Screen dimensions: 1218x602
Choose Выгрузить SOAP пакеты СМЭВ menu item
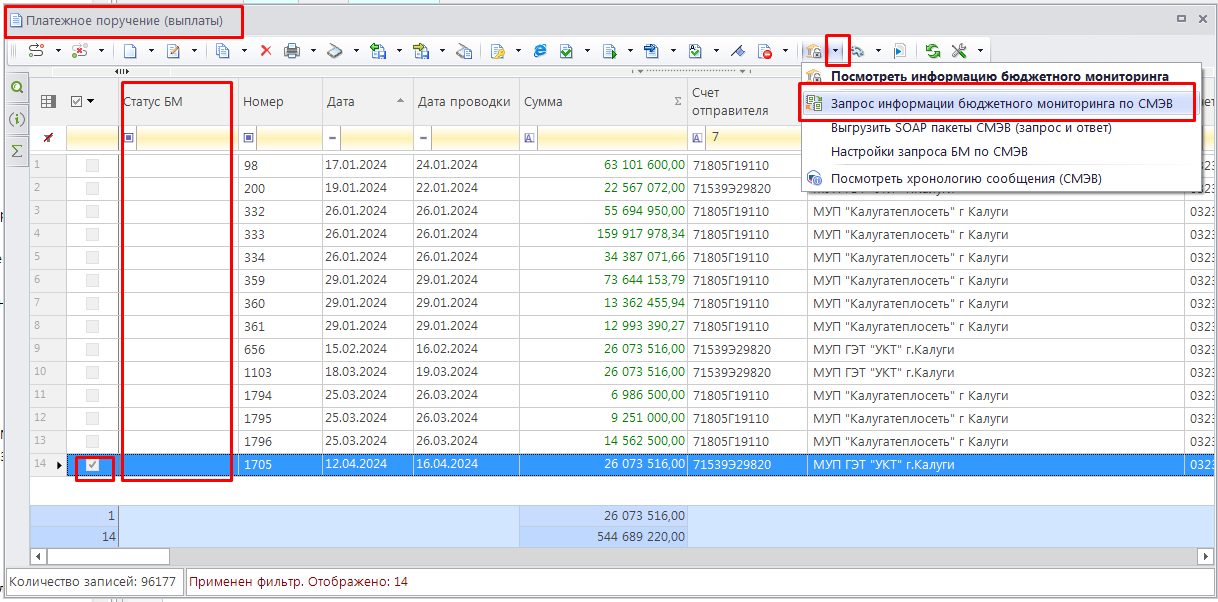(999, 127)
